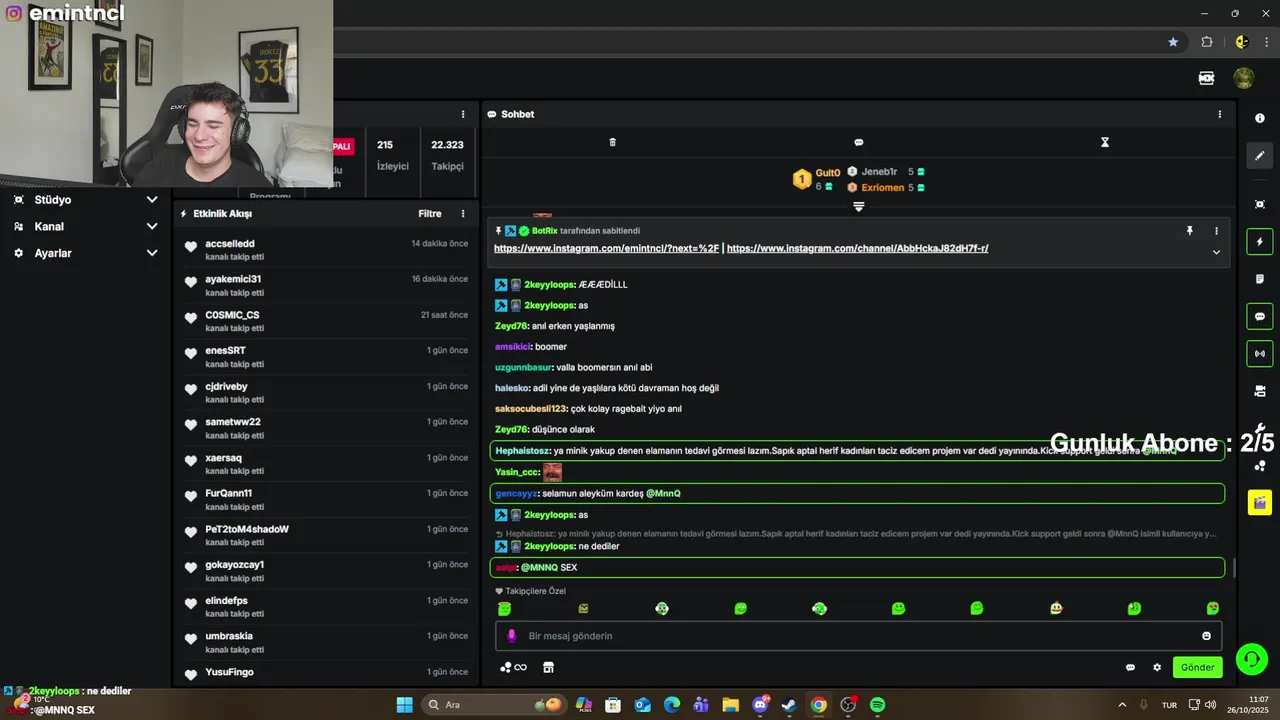
Task: Click username gencayyz in chat
Action: (x=516, y=493)
